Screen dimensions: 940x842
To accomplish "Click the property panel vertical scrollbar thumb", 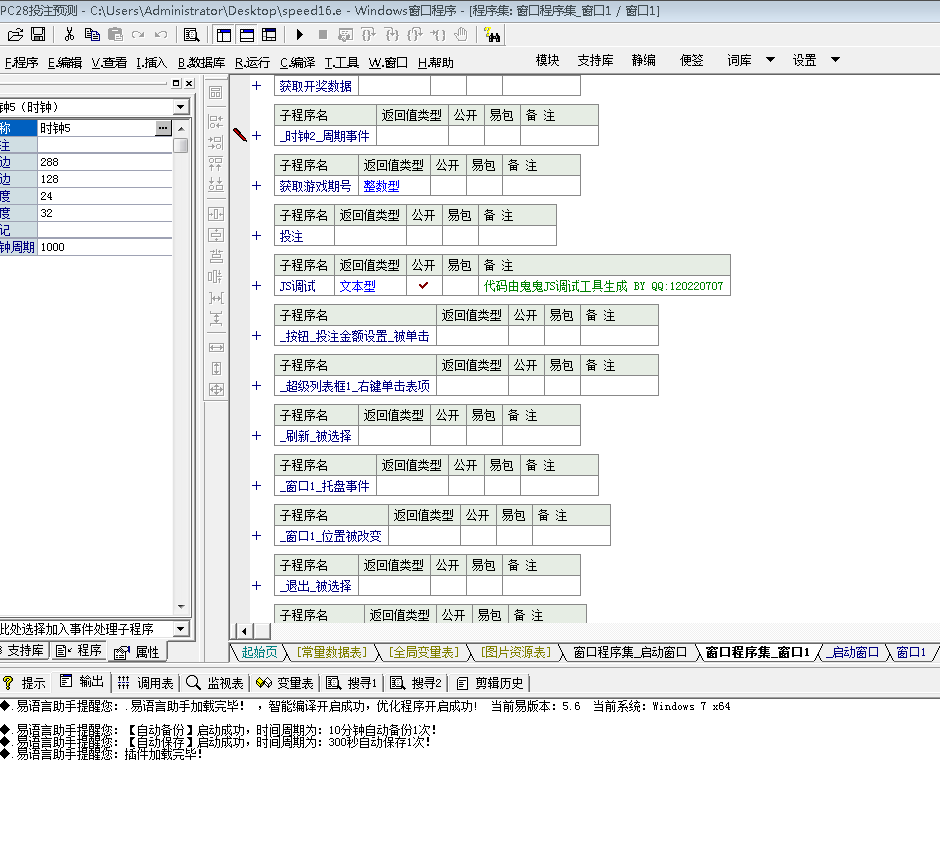I will [181, 145].
